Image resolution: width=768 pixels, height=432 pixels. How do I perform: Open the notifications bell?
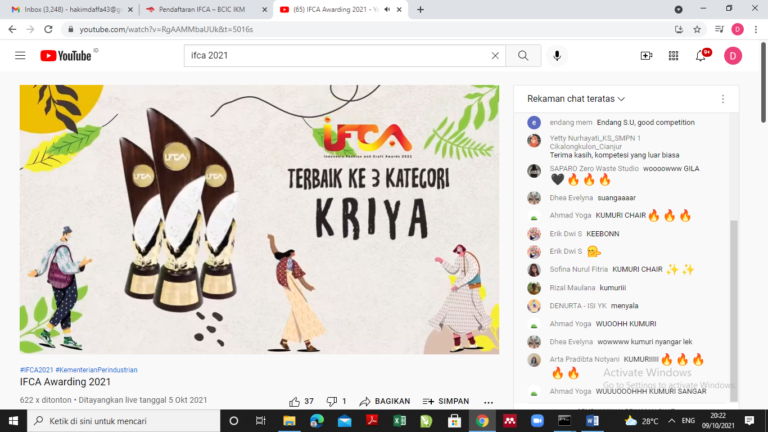[702, 56]
